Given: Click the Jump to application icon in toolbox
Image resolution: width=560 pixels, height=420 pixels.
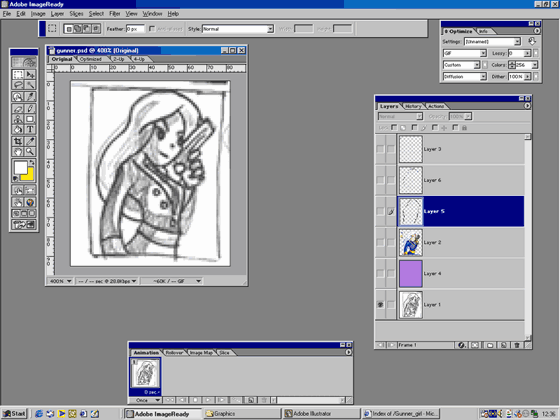Looking at the screenshot, I should 24,225.
